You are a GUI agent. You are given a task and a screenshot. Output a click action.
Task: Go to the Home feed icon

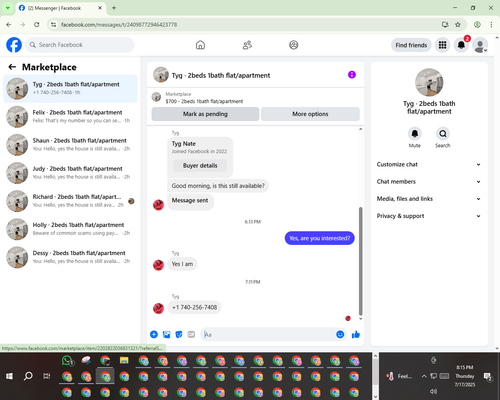pos(200,45)
